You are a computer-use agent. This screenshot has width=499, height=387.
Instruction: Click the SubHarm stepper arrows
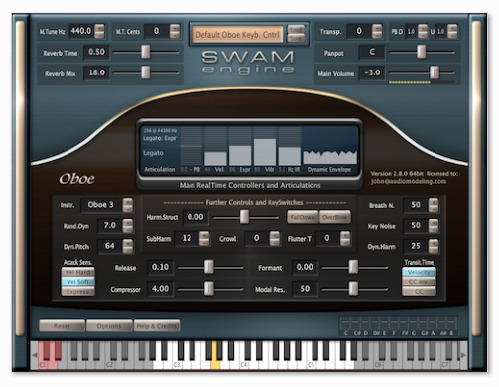click(204, 238)
